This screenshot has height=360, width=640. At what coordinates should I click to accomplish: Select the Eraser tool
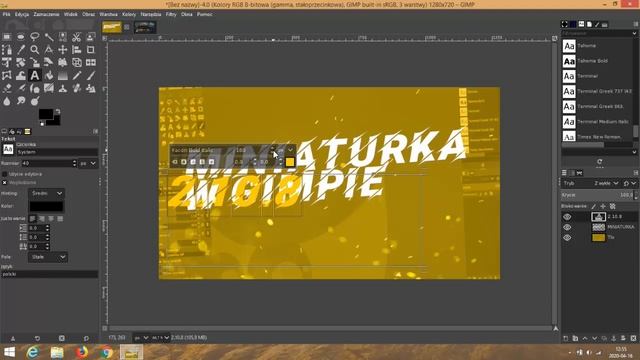[7, 88]
